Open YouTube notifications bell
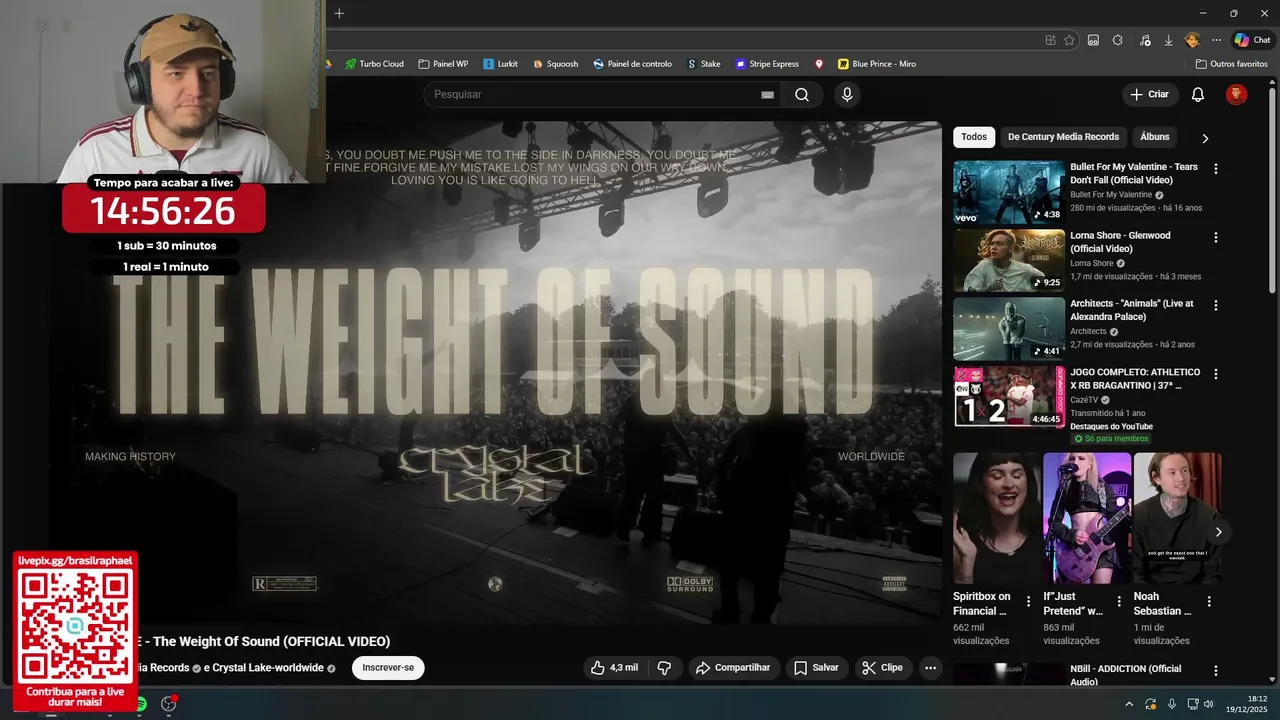 [x=1198, y=95]
